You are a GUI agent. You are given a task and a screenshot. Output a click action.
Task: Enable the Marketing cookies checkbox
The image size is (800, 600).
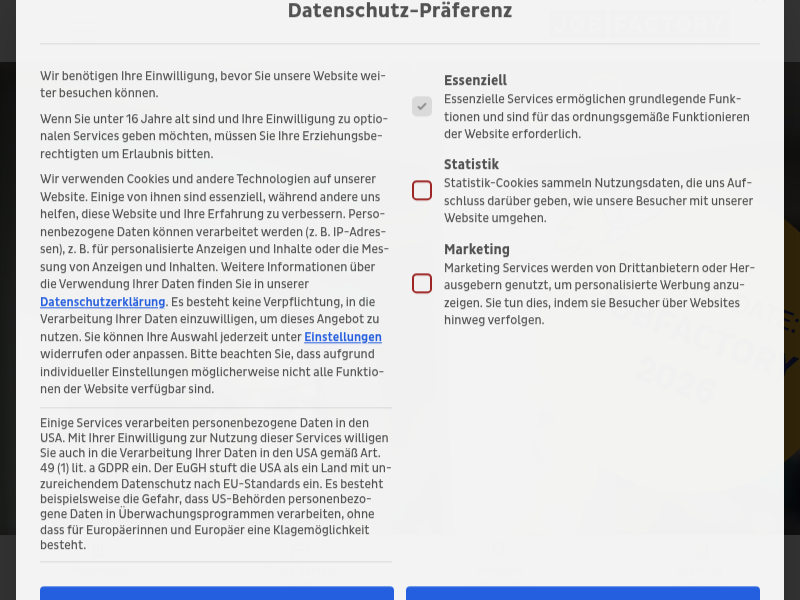click(422, 283)
